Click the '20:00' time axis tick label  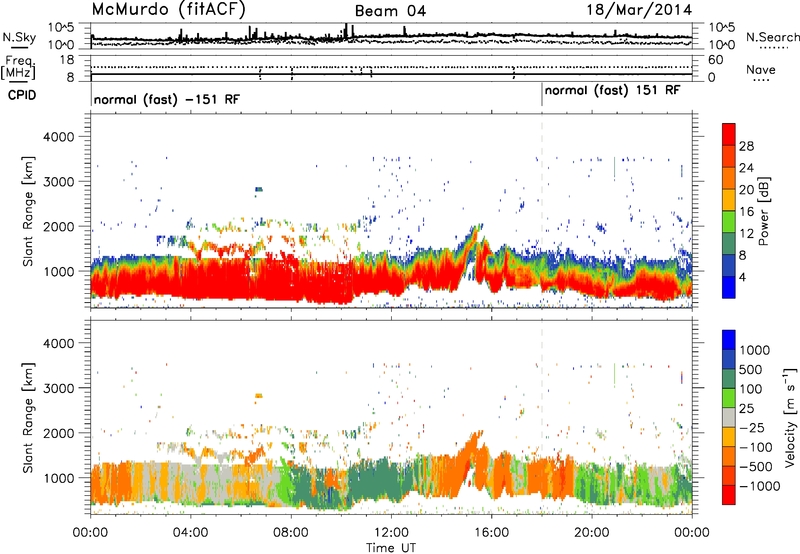591,533
